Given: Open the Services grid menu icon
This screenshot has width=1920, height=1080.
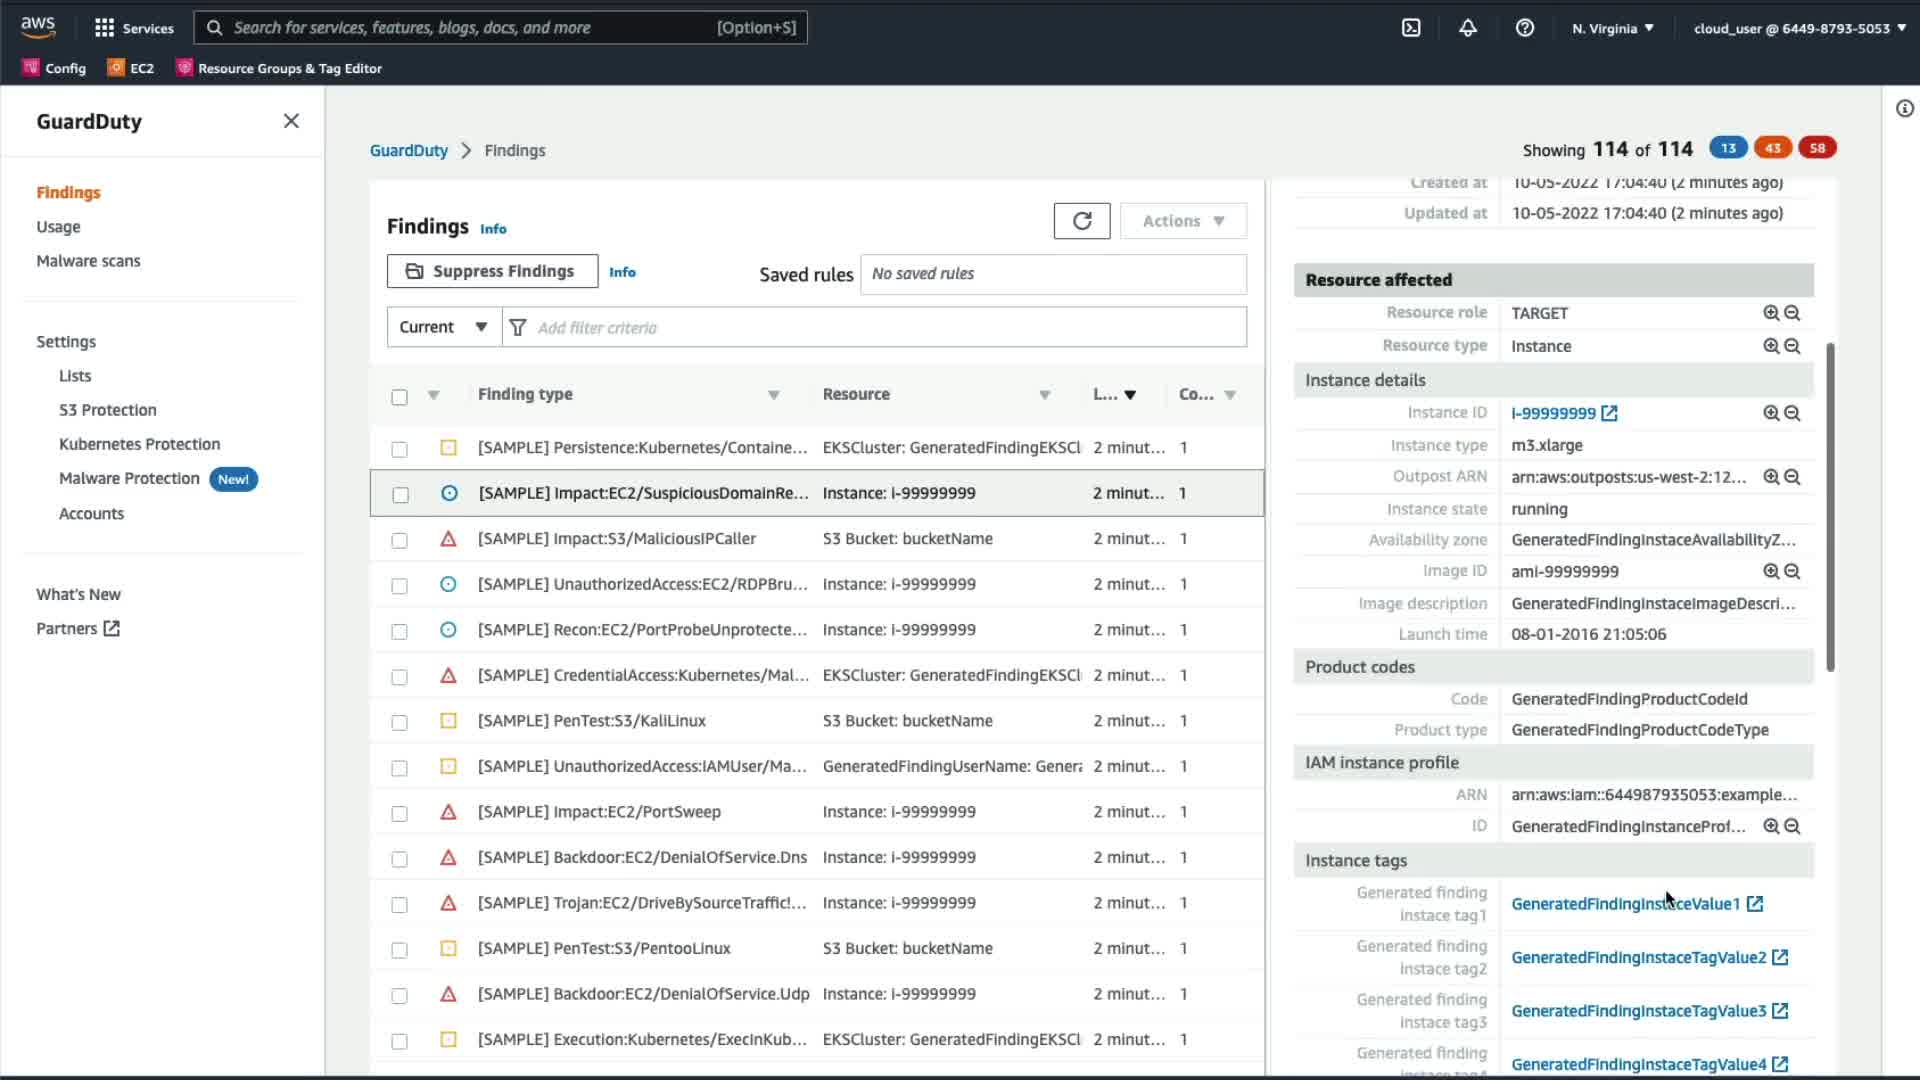Looking at the screenshot, I should 104,28.
